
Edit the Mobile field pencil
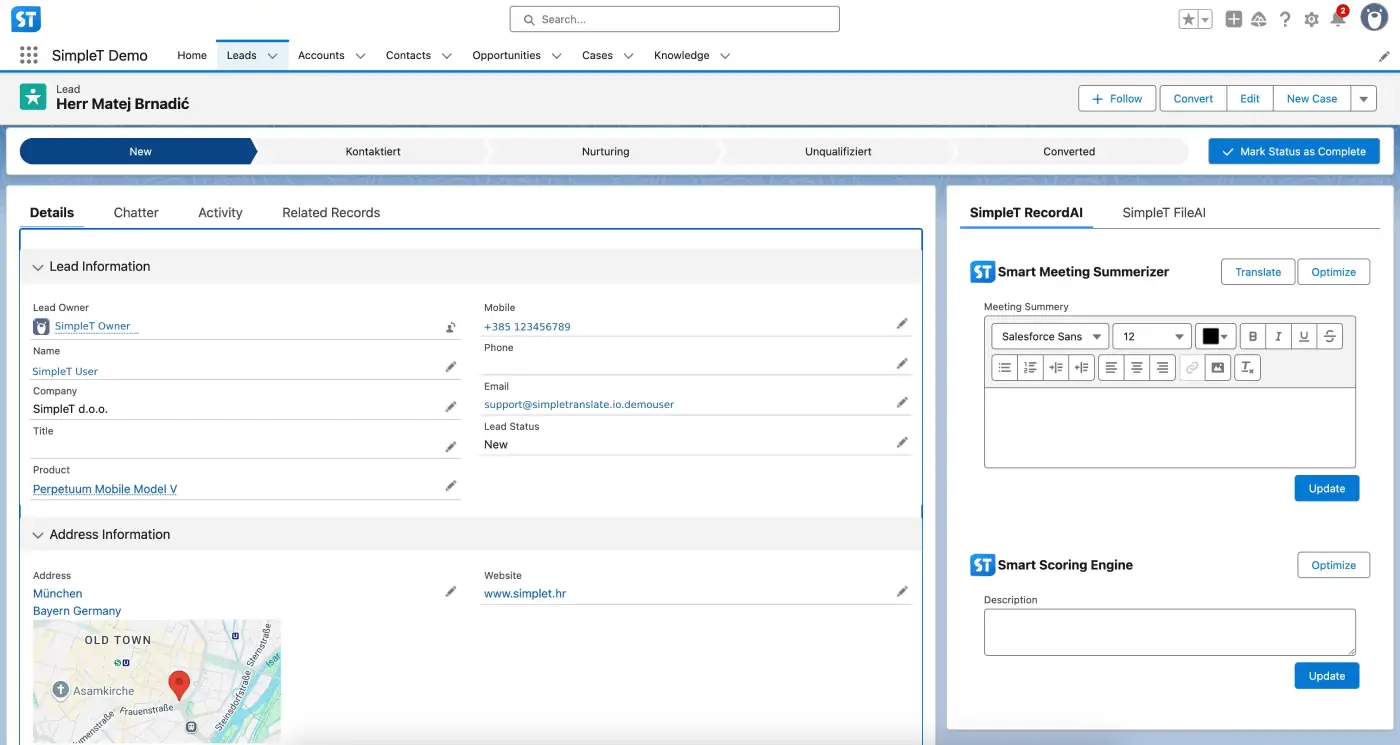pyautogui.click(x=902, y=323)
